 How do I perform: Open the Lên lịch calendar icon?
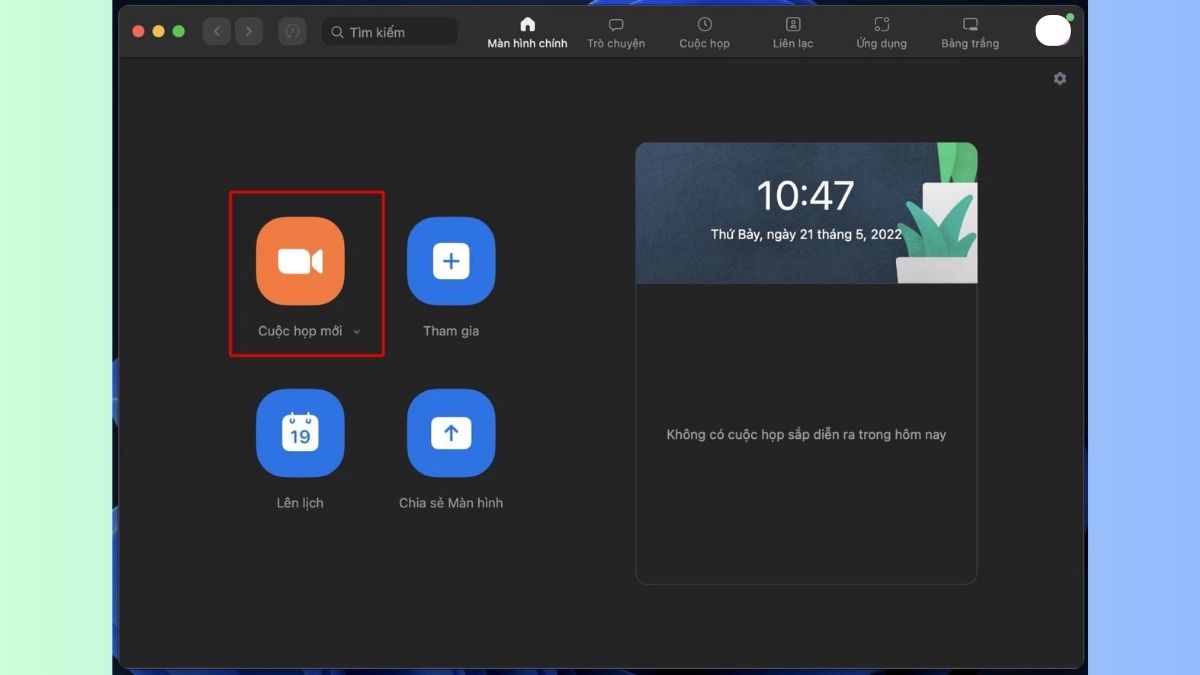[x=300, y=433]
